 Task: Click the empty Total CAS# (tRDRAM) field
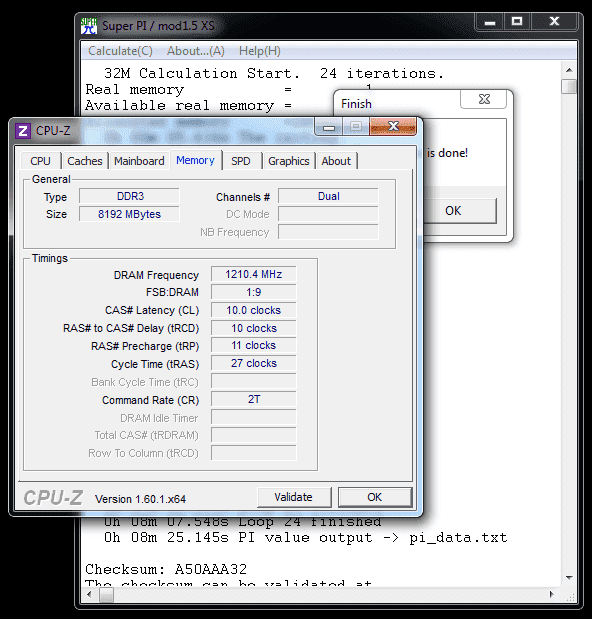tap(254, 435)
